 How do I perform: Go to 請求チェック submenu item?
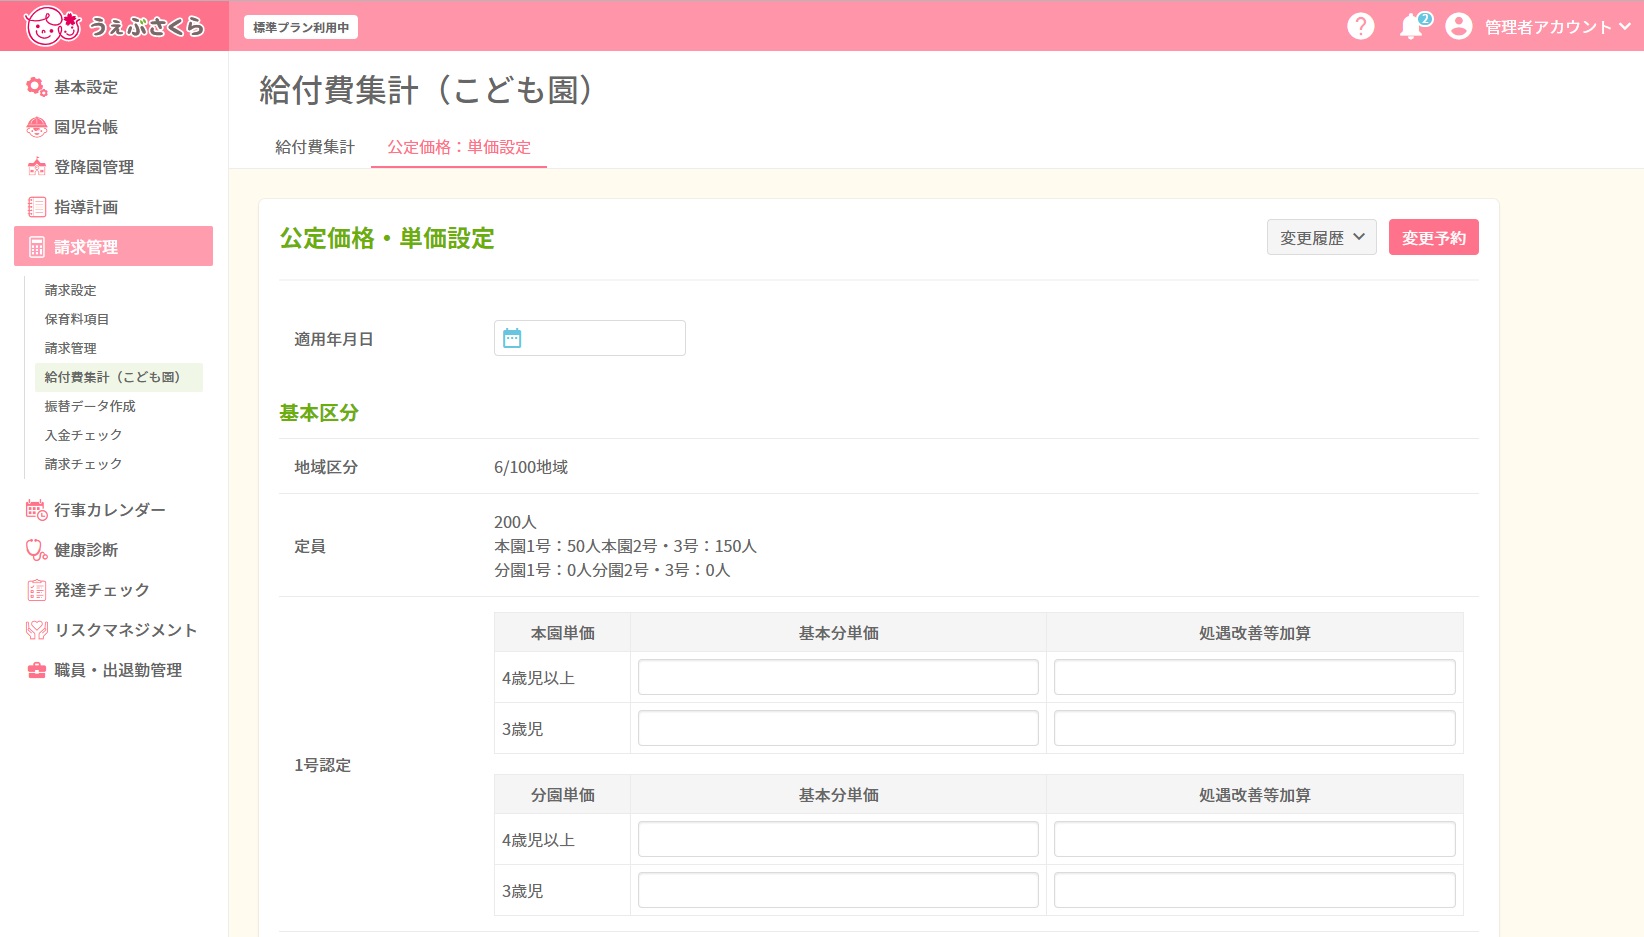click(118, 464)
